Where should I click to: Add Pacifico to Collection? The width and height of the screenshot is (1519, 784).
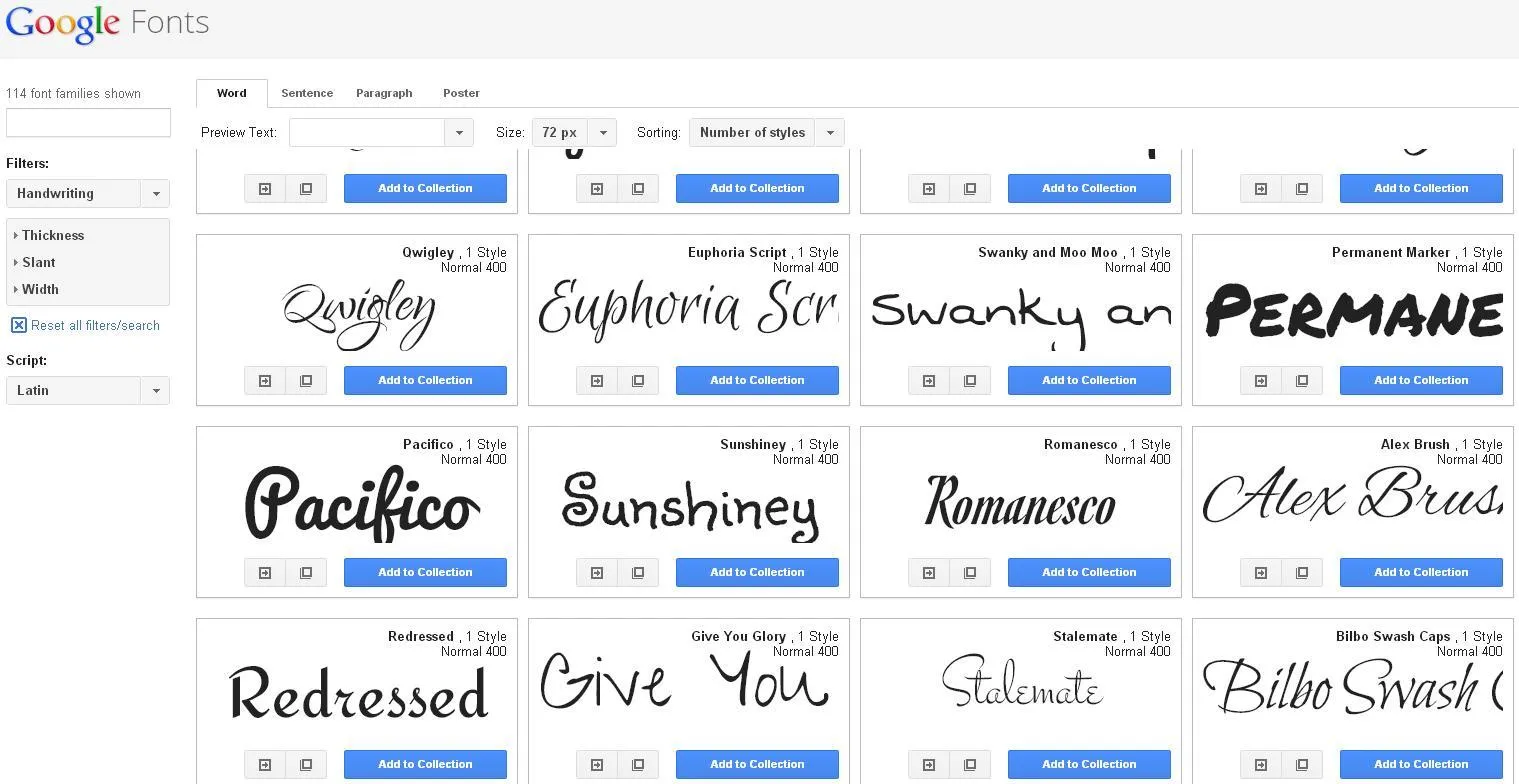[x=425, y=572]
